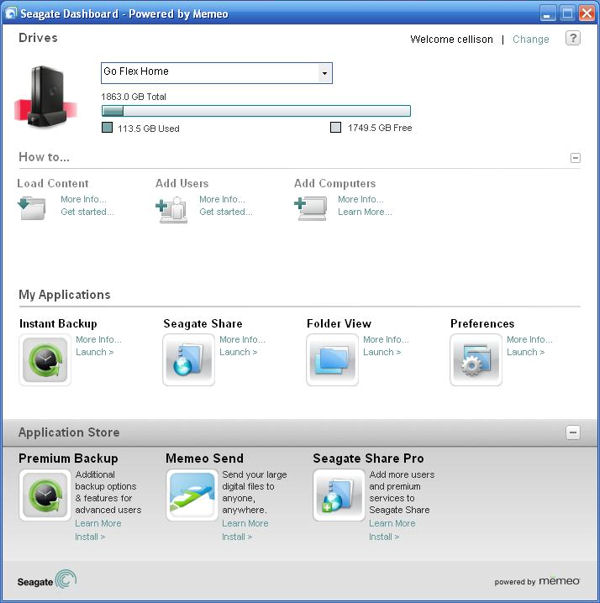Click Learn More for Memeo Send
This screenshot has height=603, width=600.
(245, 523)
